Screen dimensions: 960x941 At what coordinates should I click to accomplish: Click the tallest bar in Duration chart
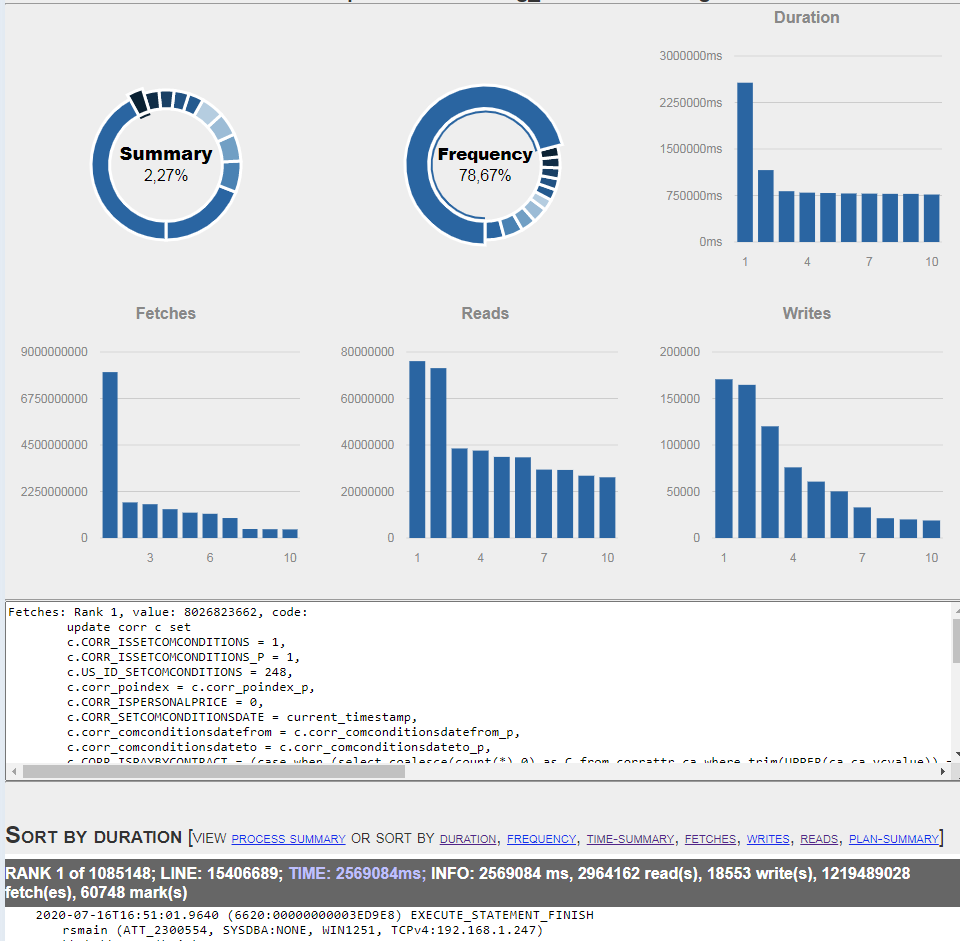[x=745, y=162]
